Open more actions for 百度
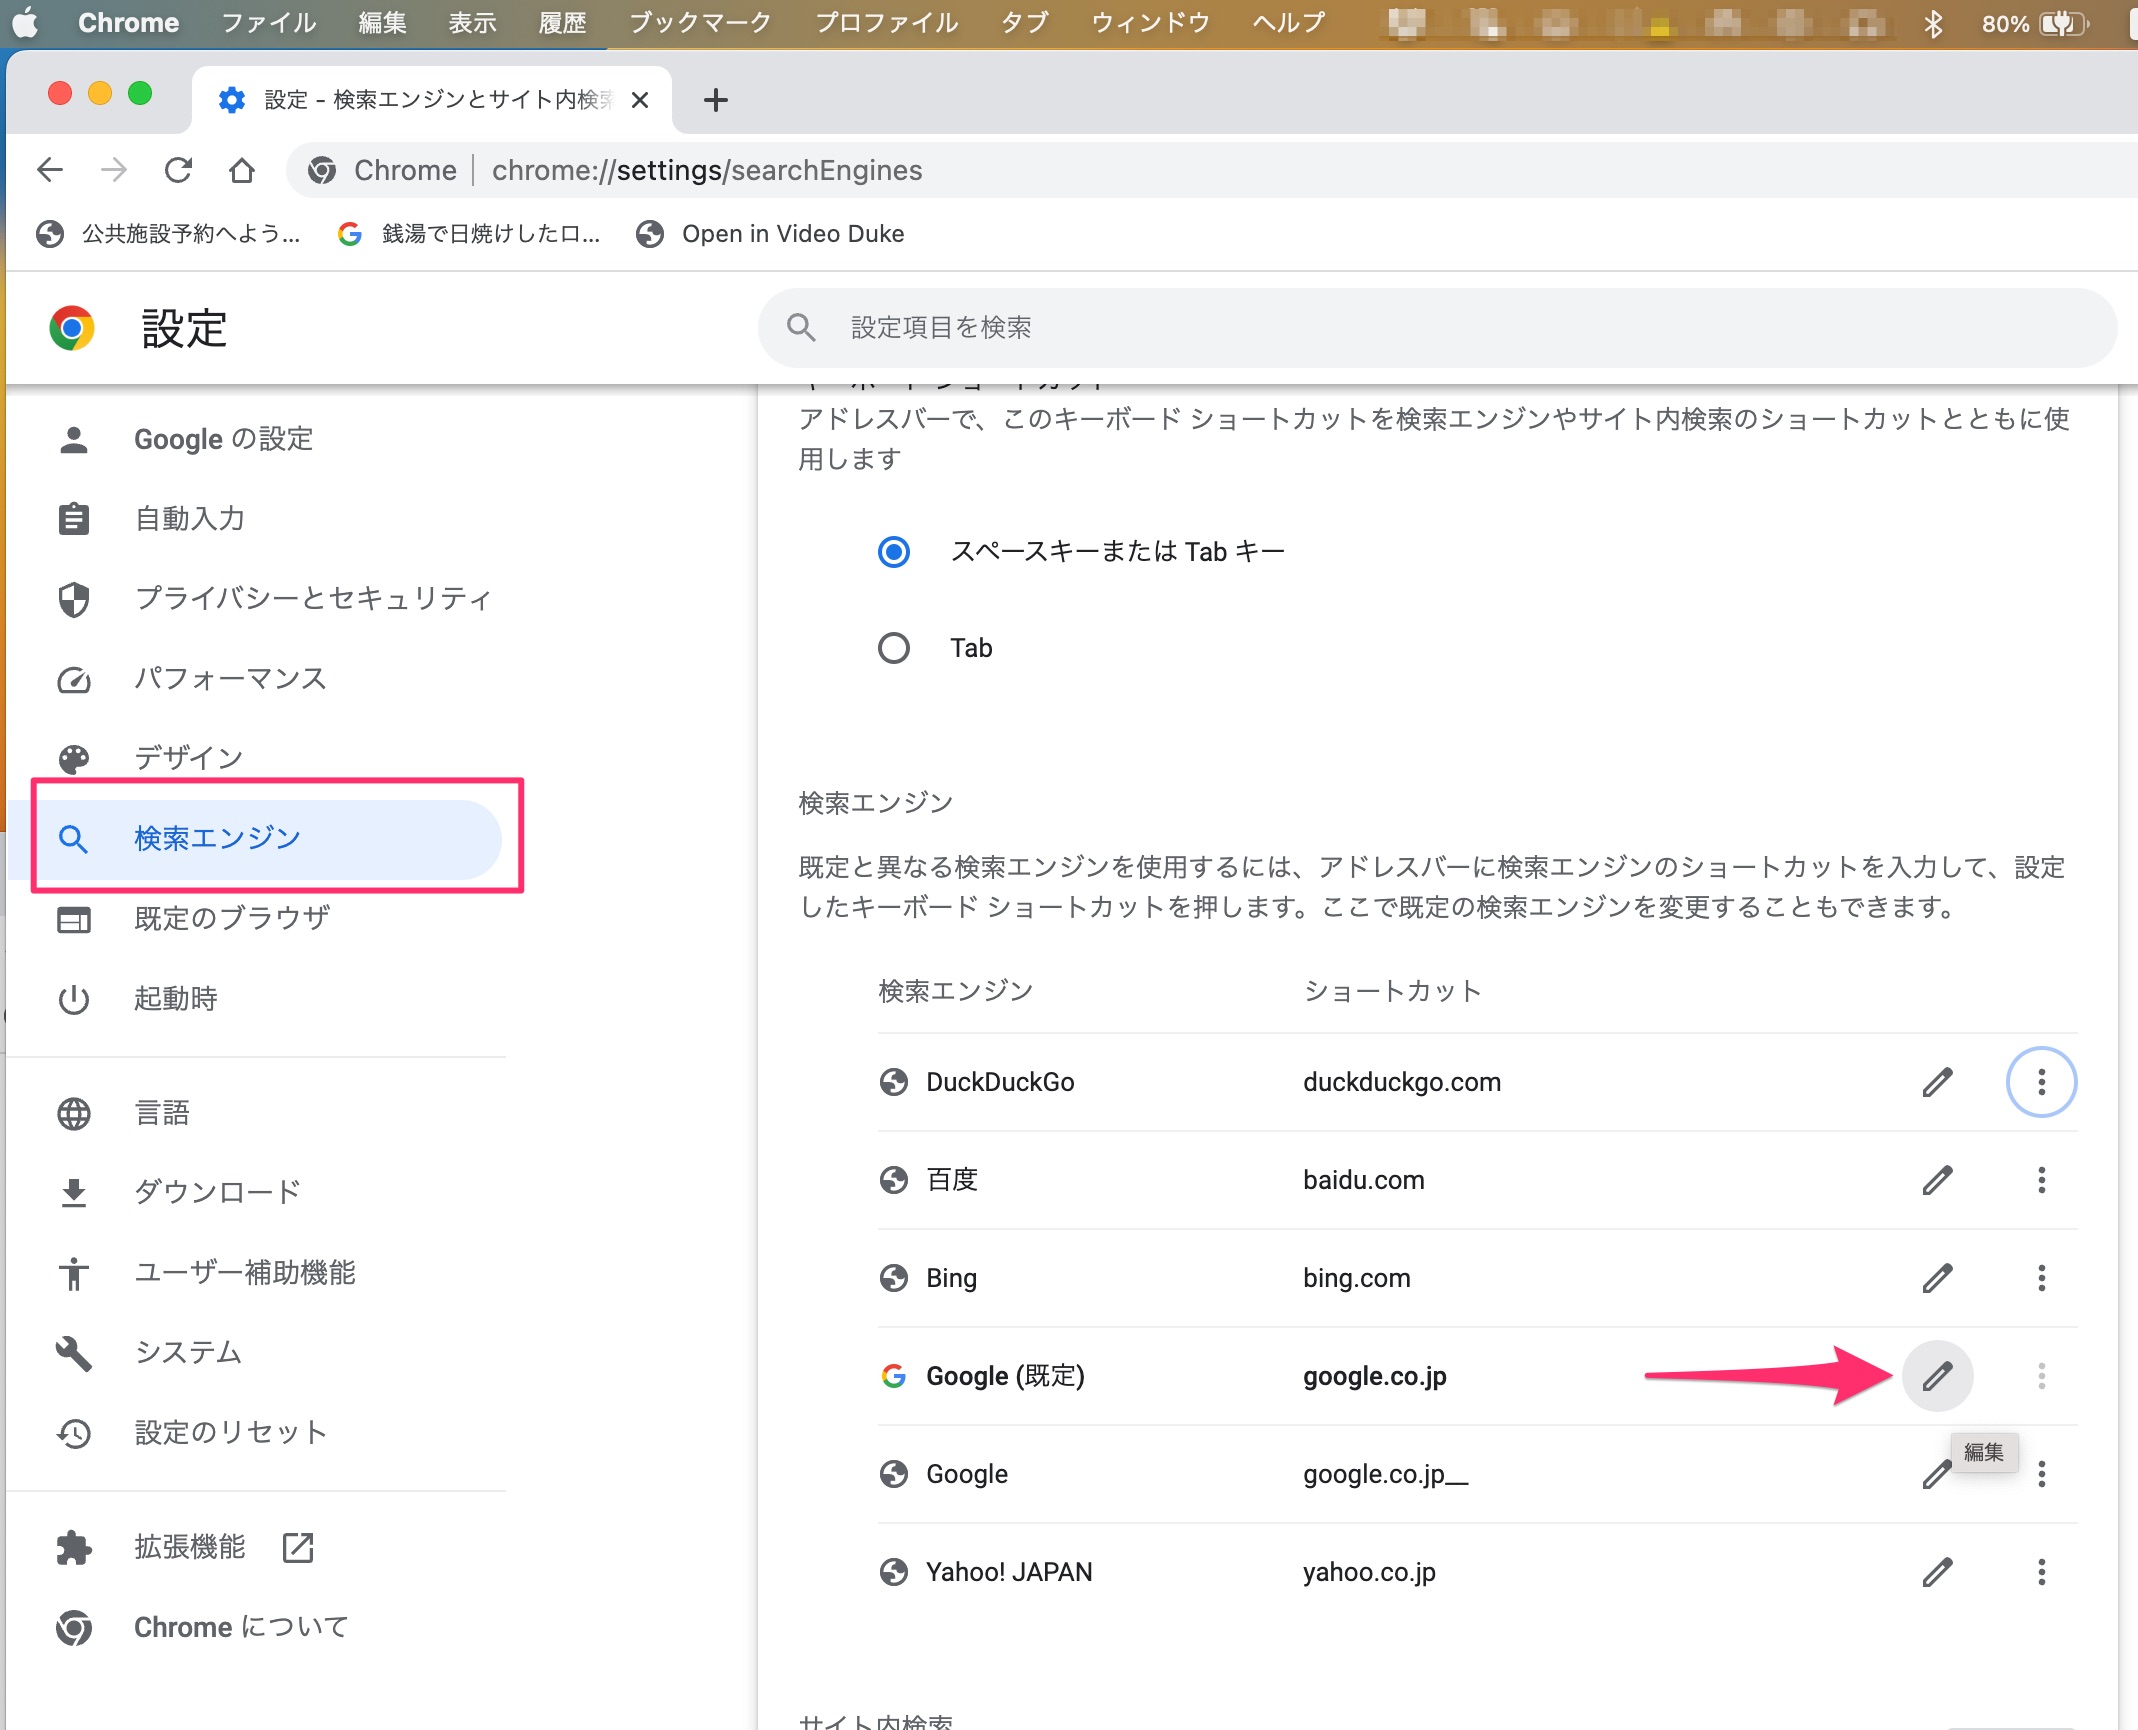The image size is (2138, 1730). click(2041, 1180)
